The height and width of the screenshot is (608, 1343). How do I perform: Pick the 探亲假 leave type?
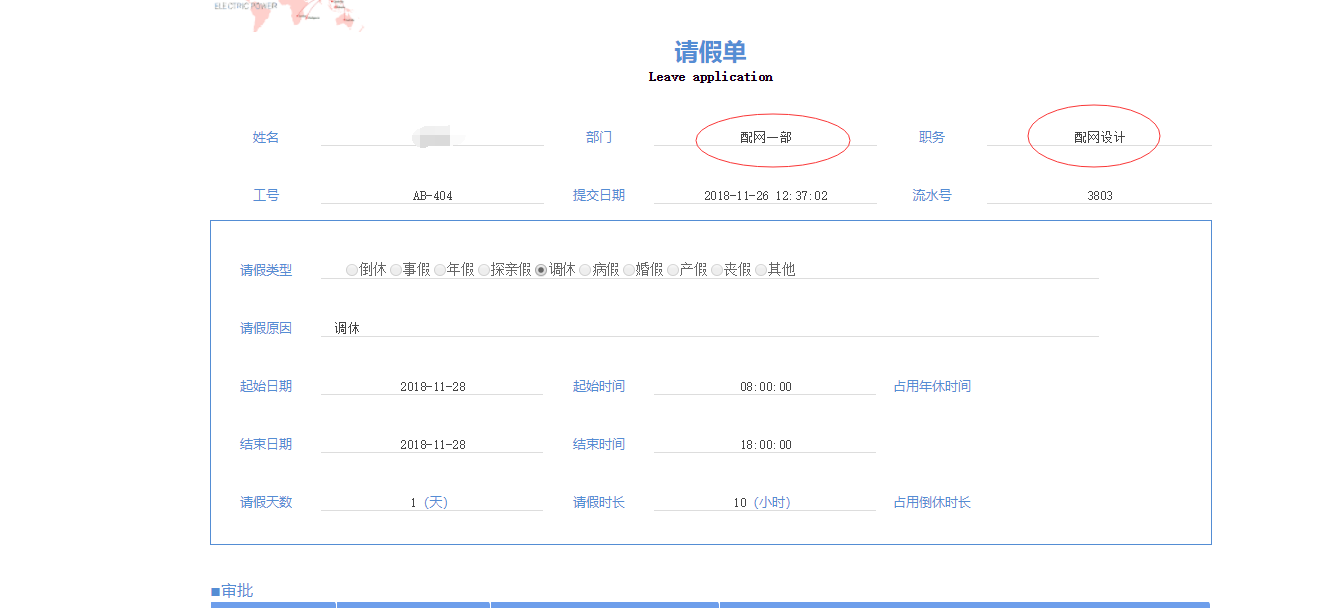point(484,270)
